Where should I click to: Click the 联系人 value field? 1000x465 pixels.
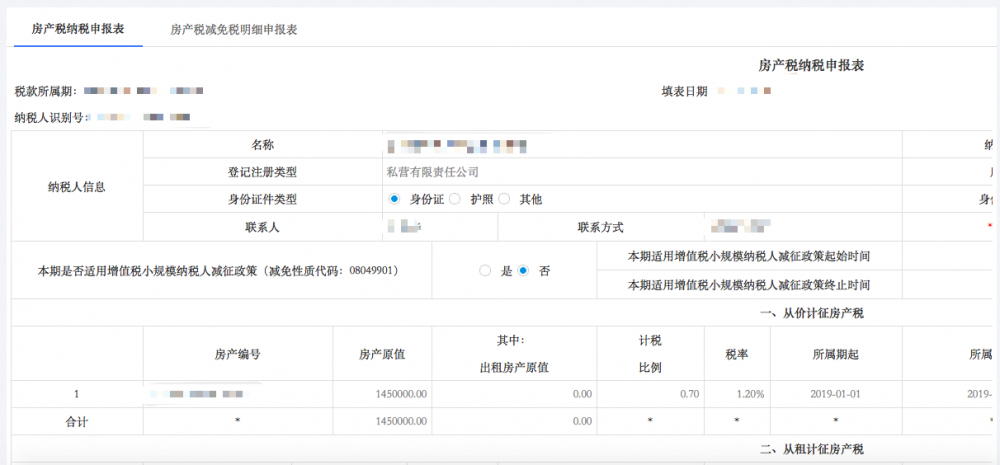(x=453, y=227)
